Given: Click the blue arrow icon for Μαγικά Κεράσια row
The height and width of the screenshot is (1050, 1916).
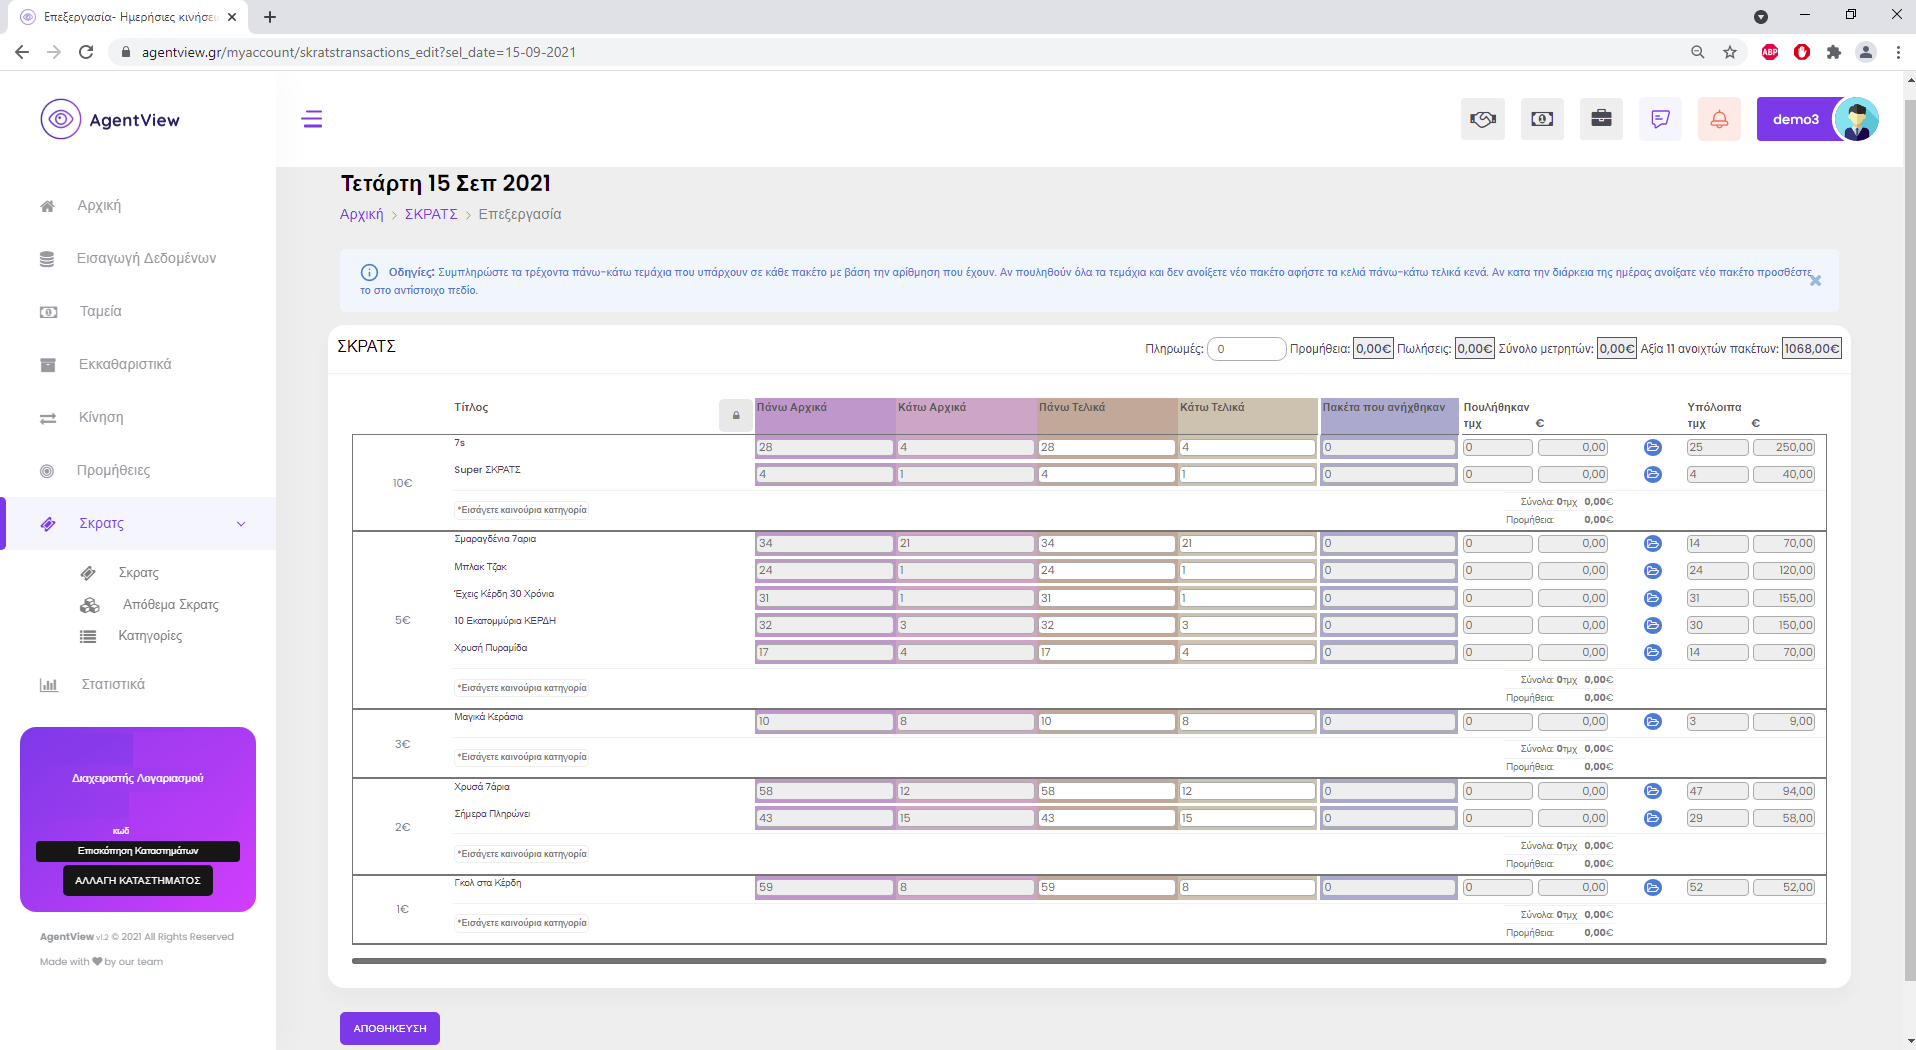Looking at the screenshot, I should coord(1652,721).
